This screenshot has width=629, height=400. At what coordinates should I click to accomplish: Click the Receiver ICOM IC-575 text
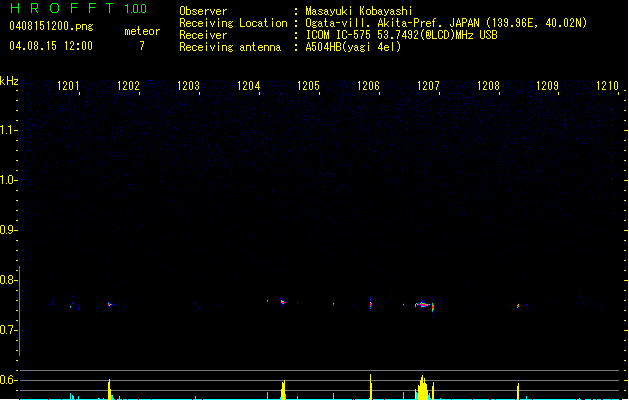(x=402, y=35)
